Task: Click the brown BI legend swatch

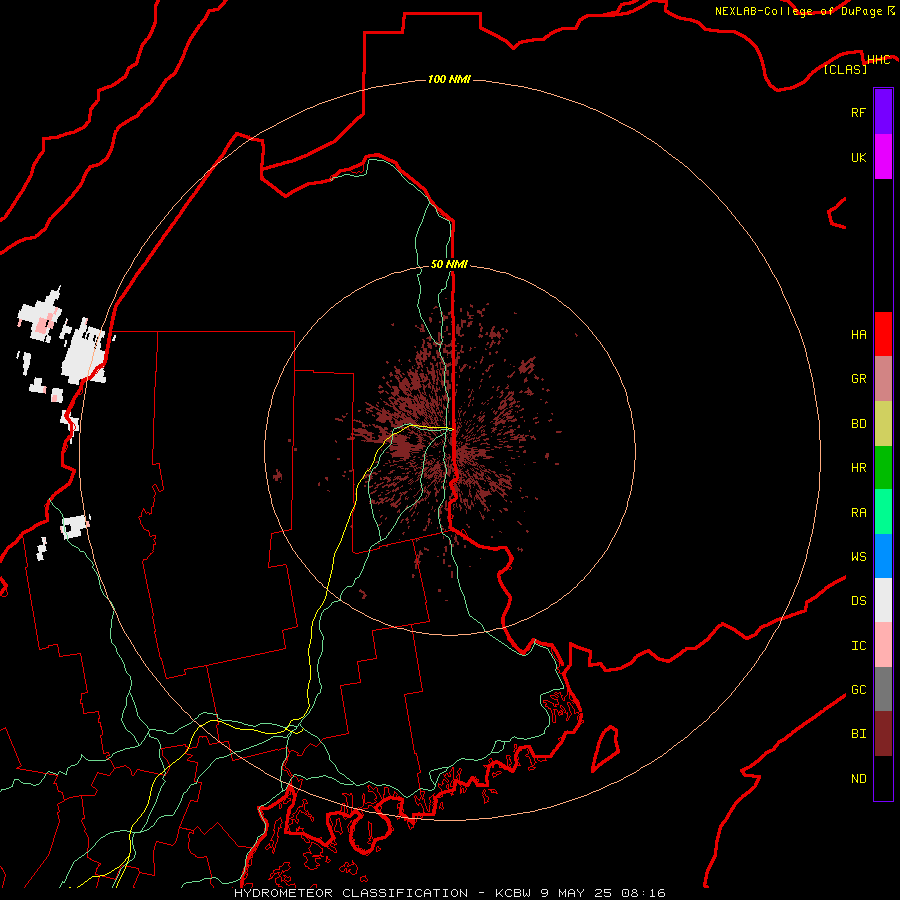Action: click(883, 734)
